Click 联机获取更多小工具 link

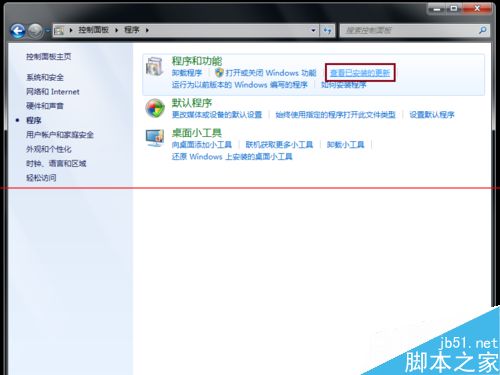pyautogui.click(x=279, y=145)
